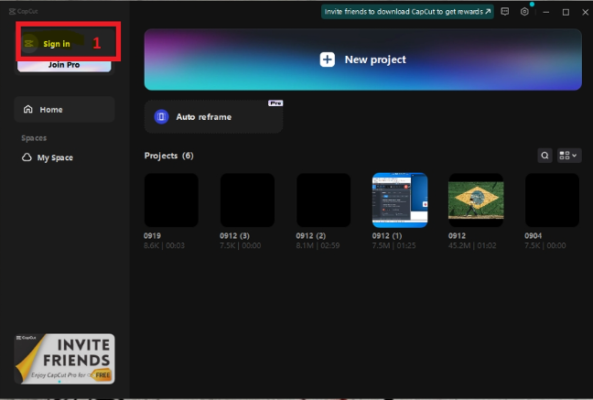Click the profile avatar icon beside Sign in
593x400 pixels.
coord(29,43)
